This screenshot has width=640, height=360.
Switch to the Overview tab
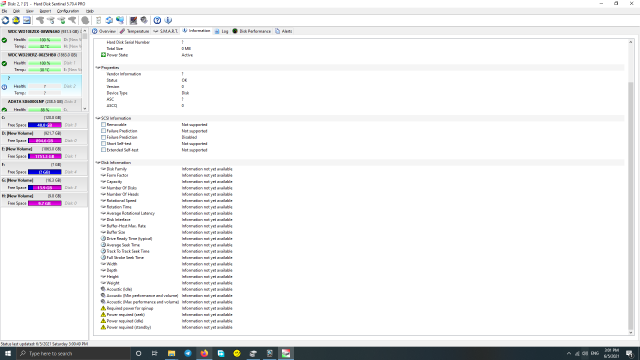click(x=104, y=31)
